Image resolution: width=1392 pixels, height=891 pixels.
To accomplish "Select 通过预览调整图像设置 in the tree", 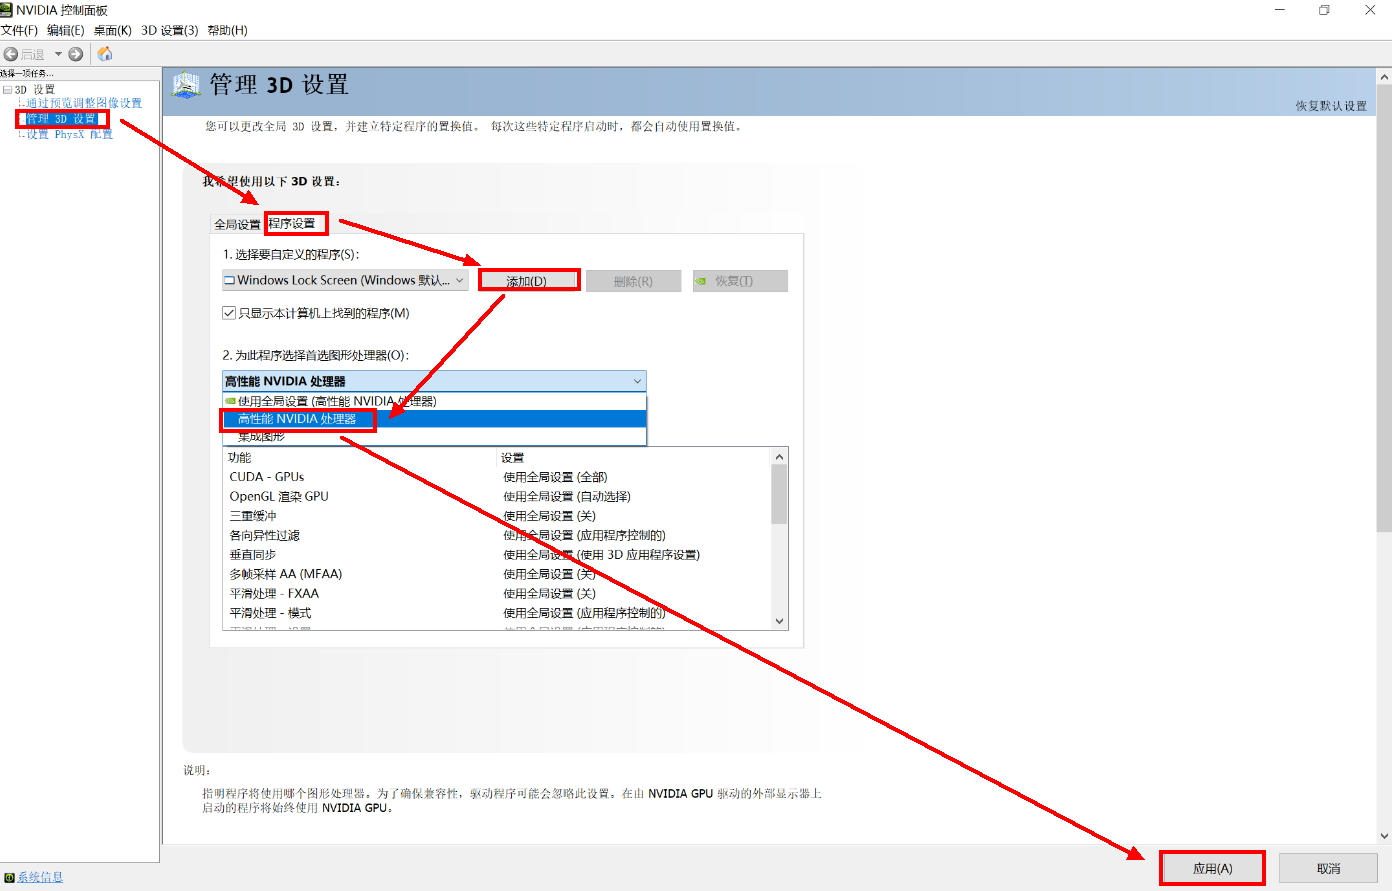I will click(84, 103).
